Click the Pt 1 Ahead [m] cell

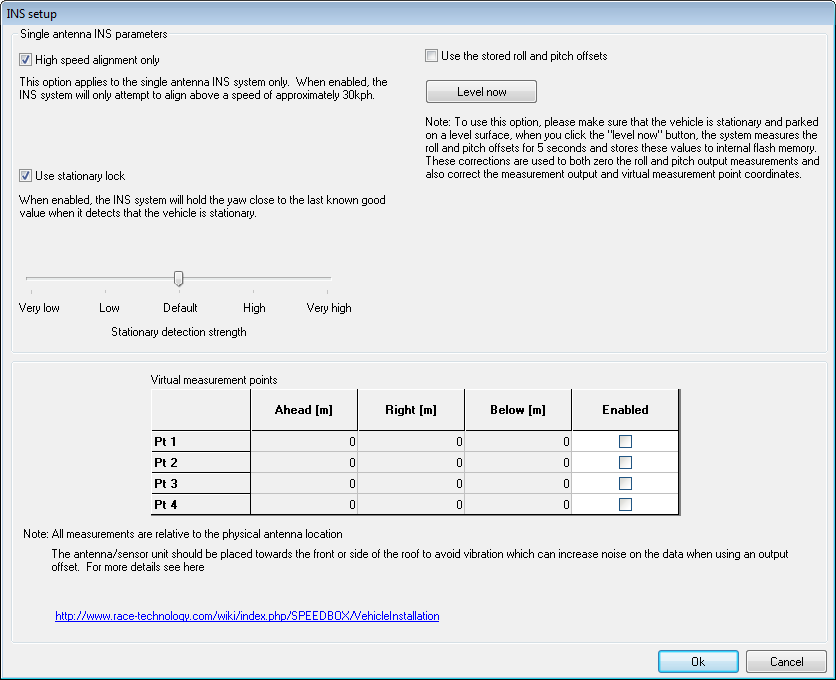pos(304,441)
